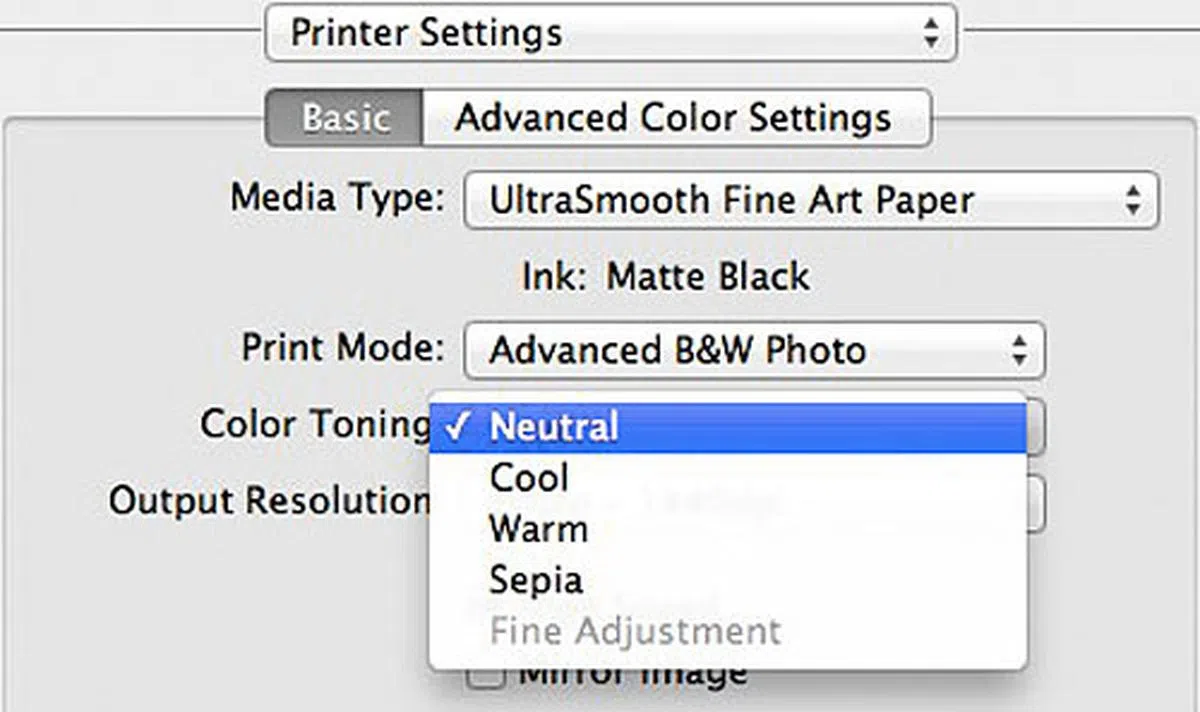Click the checkmark beside Neutral
Viewport: 1200px width, 712px height.
(456, 428)
